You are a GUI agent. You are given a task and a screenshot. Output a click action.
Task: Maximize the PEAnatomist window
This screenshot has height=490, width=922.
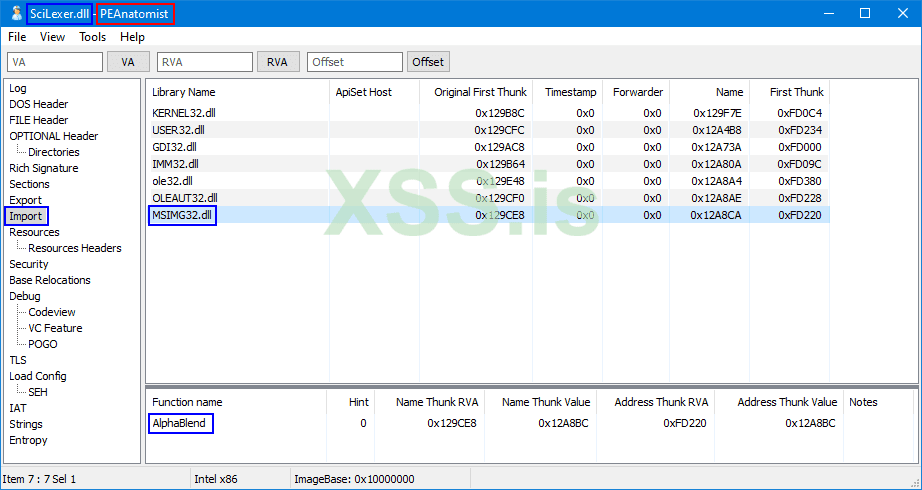(x=865, y=14)
